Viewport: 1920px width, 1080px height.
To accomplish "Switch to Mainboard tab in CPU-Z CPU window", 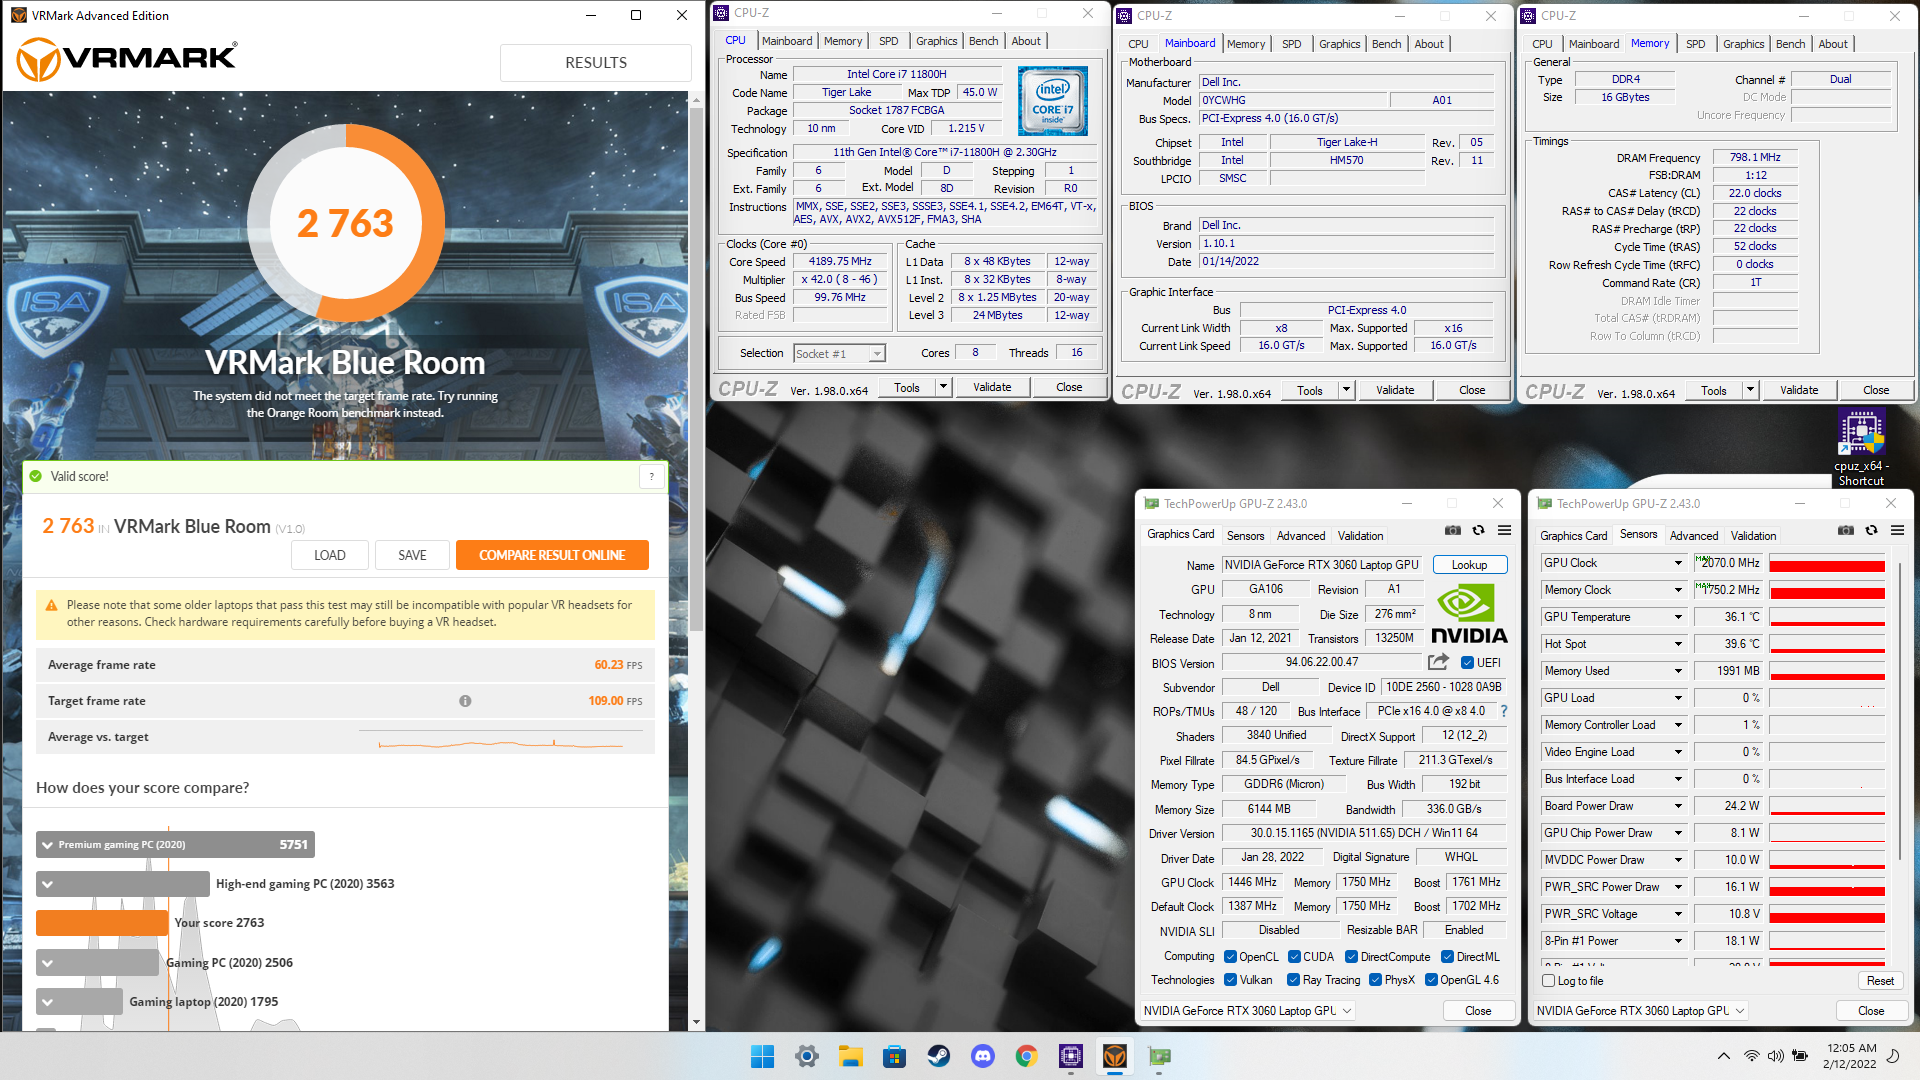I will tap(786, 41).
